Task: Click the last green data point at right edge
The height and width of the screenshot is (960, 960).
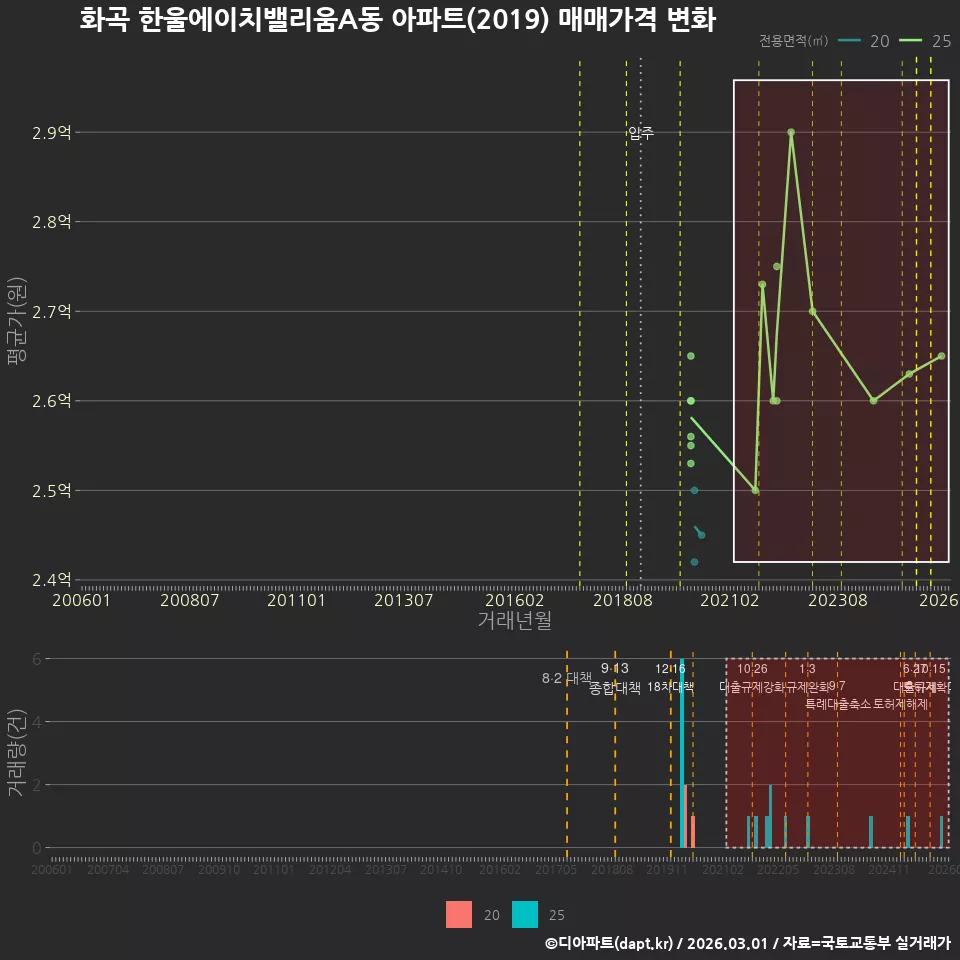Action: 941,356
